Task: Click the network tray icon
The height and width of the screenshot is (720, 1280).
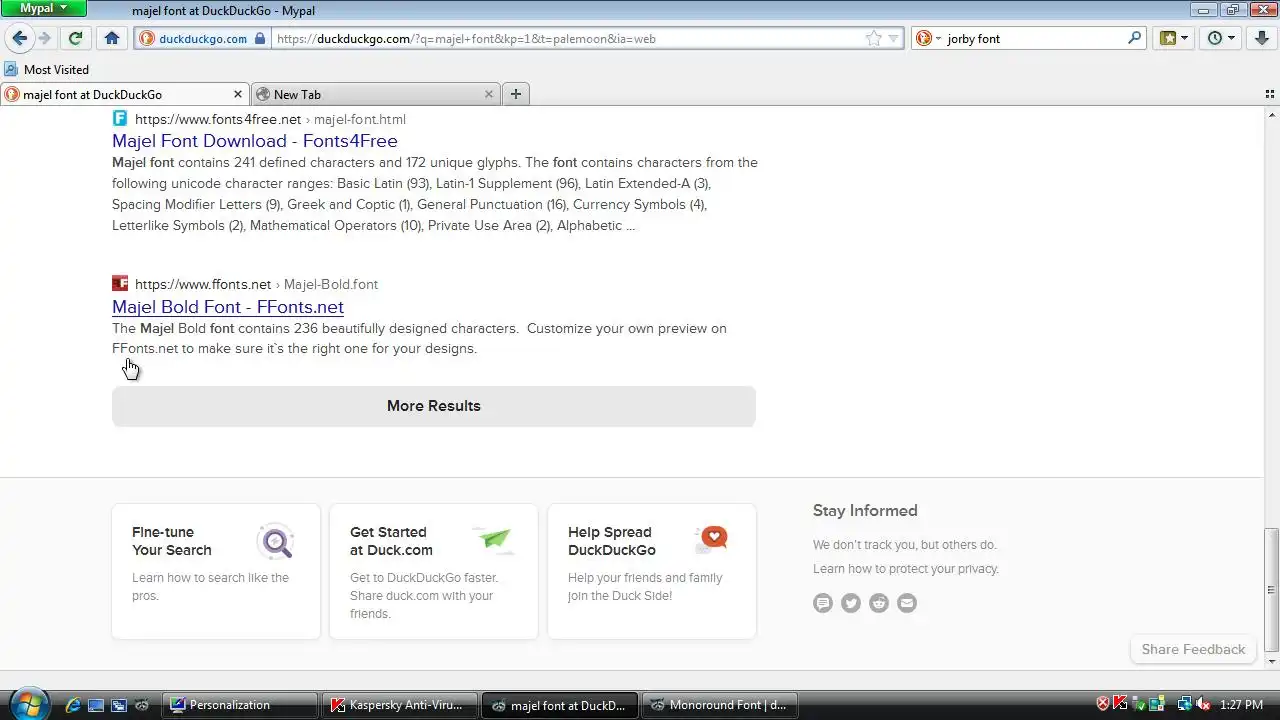Action: [1184, 705]
